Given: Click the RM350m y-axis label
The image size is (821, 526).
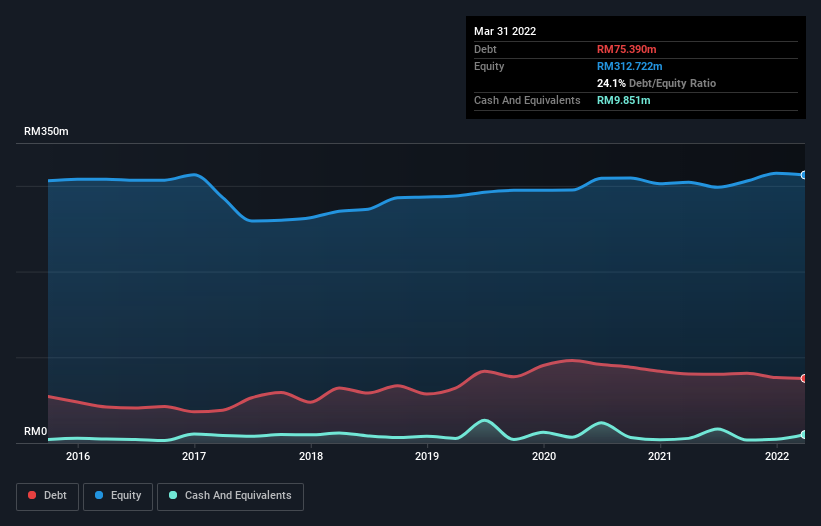Looking at the screenshot, I should (x=46, y=131).
